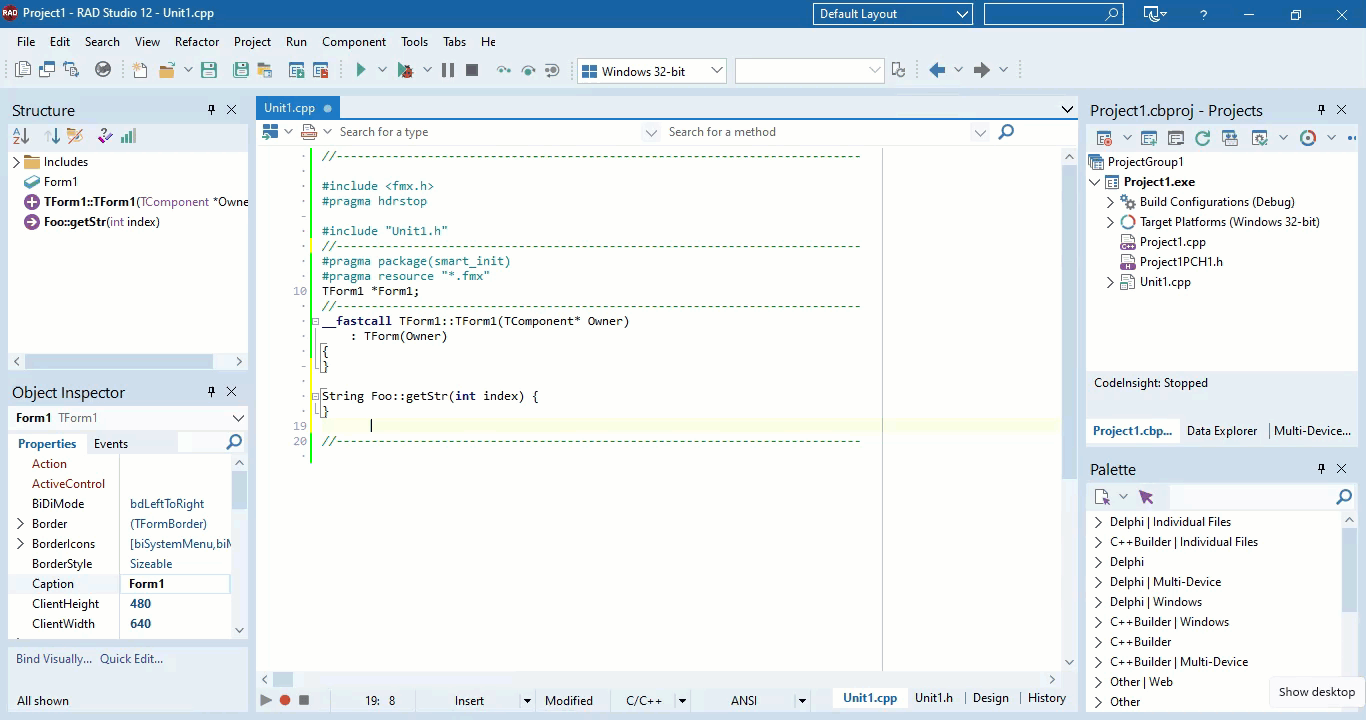Expand the Target Platforms tree node
The width and height of the screenshot is (1366, 720).
pyautogui.click(x=1110, y=222)
